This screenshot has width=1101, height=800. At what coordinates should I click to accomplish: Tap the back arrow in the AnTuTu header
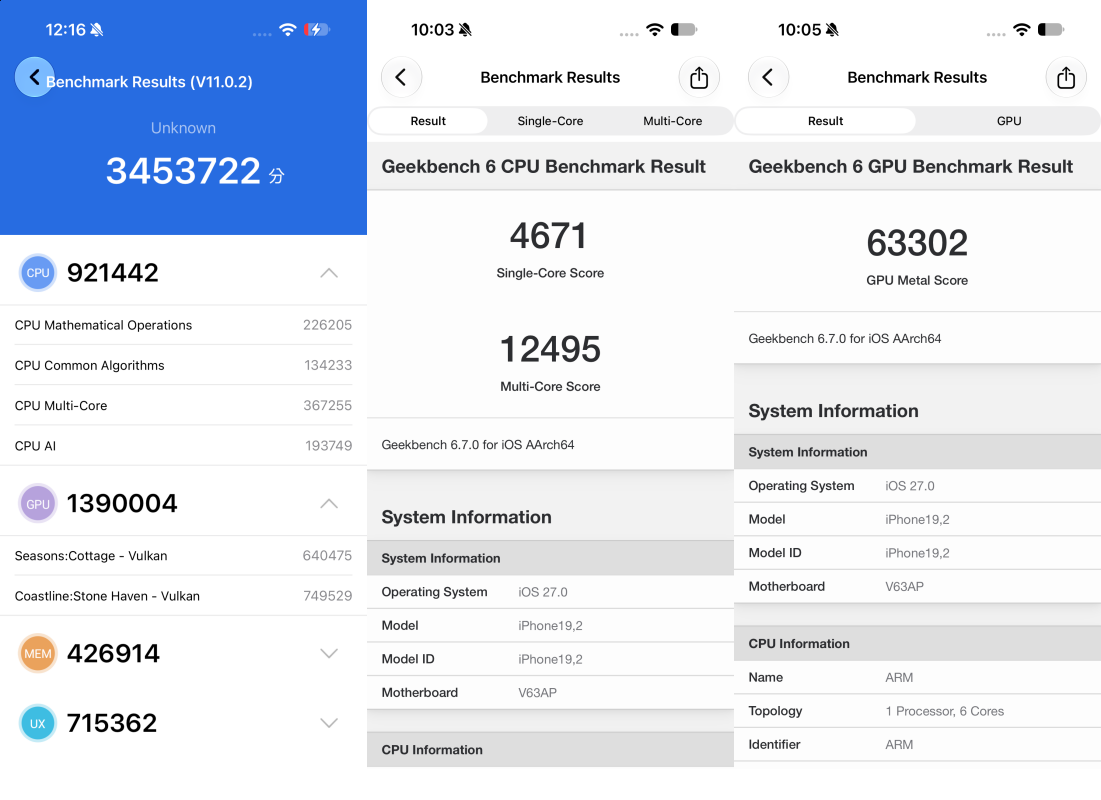coord(34,77)
